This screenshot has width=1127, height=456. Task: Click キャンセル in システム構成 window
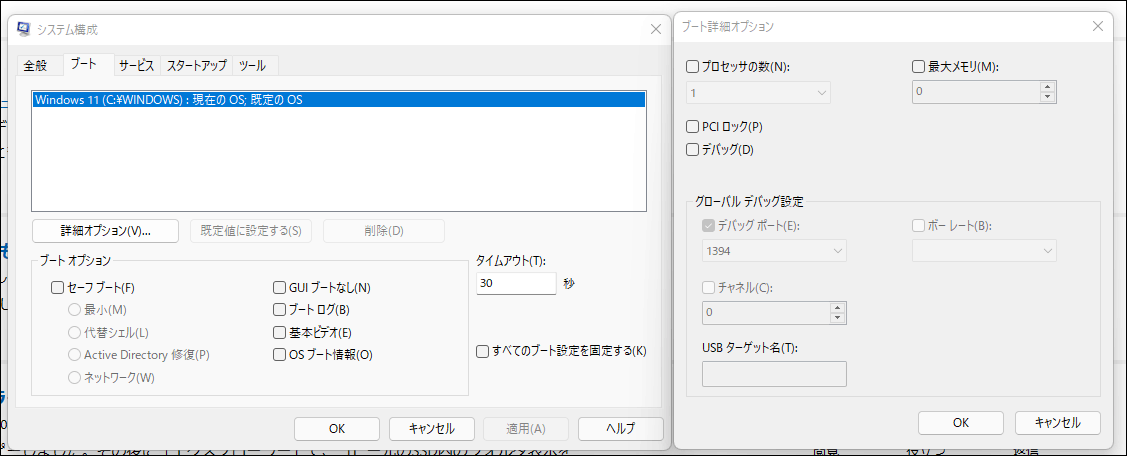(x=431, y=429)
